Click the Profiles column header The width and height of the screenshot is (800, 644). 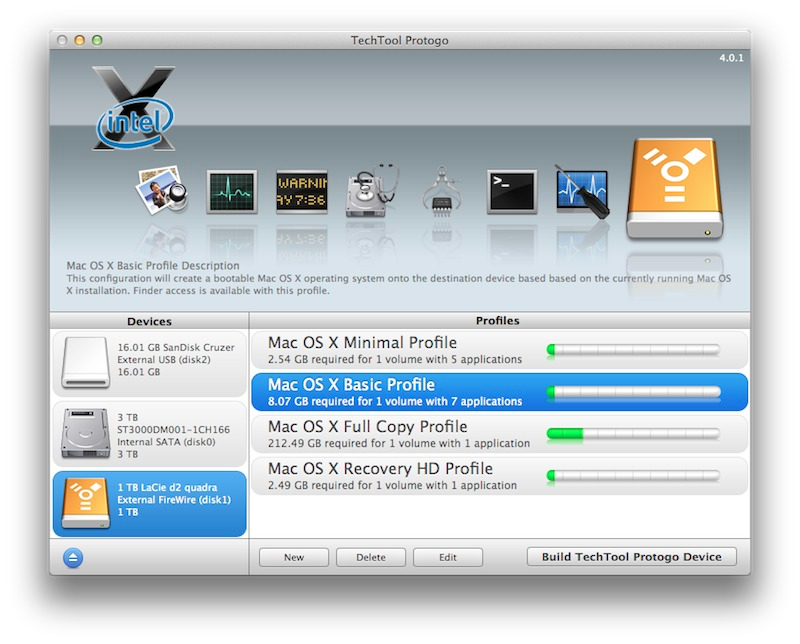(x=497, y=320)
